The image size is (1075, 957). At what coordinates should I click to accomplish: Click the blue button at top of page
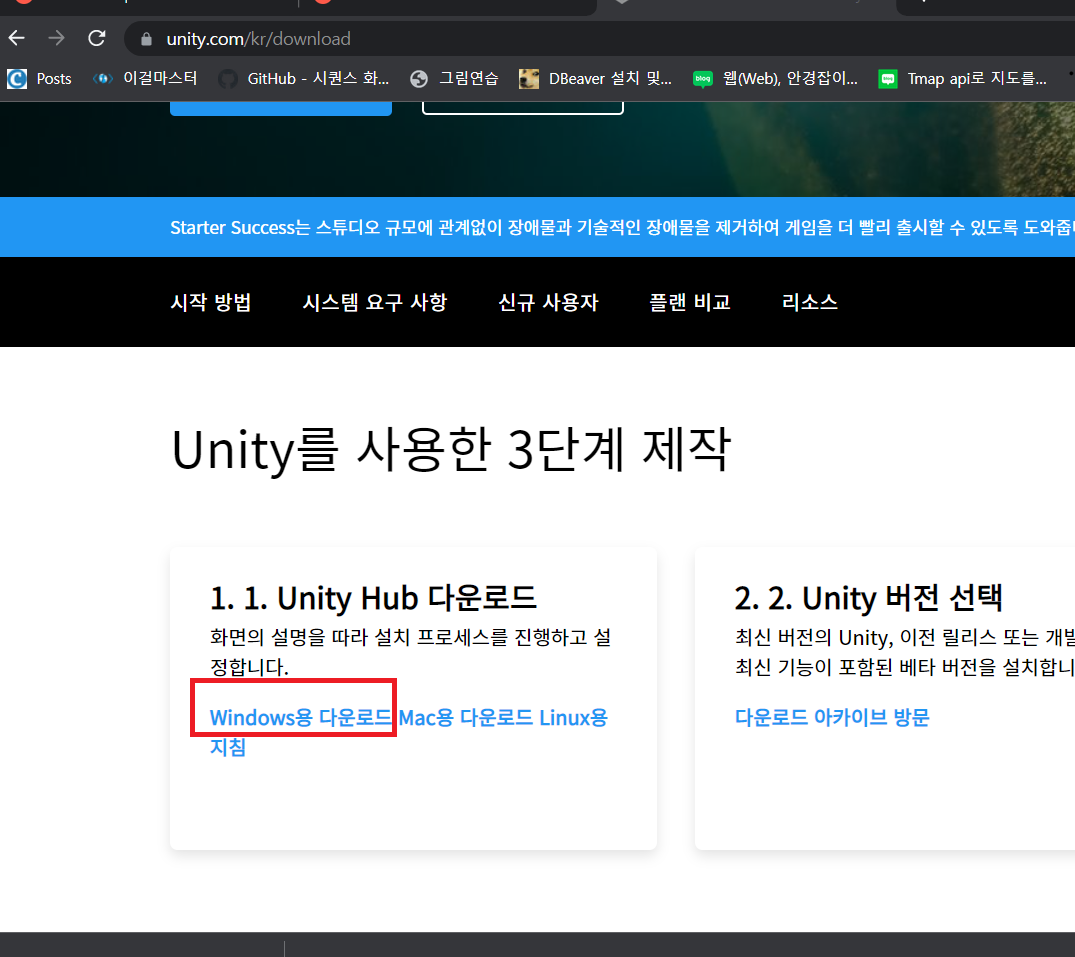[x=281, y=108]
